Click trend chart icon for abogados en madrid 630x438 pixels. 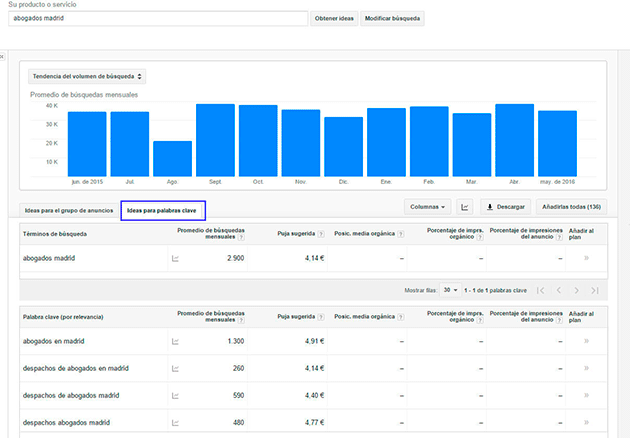(x=175, y=341)
